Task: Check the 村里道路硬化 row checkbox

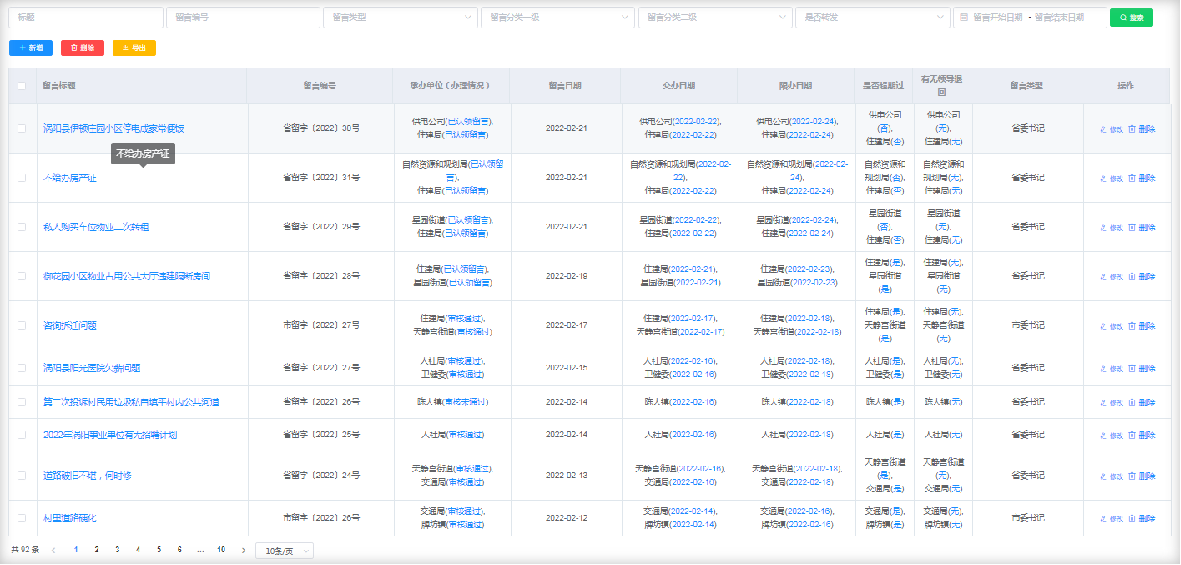Action: 22,518
